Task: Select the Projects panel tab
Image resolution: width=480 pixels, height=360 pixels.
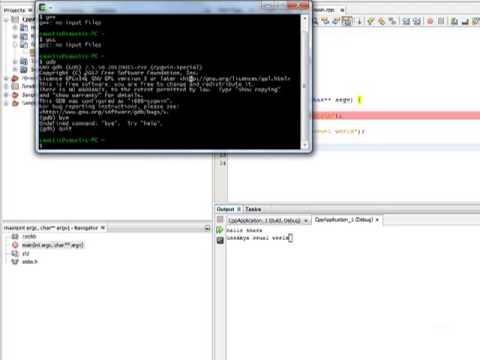Action: 14,10
